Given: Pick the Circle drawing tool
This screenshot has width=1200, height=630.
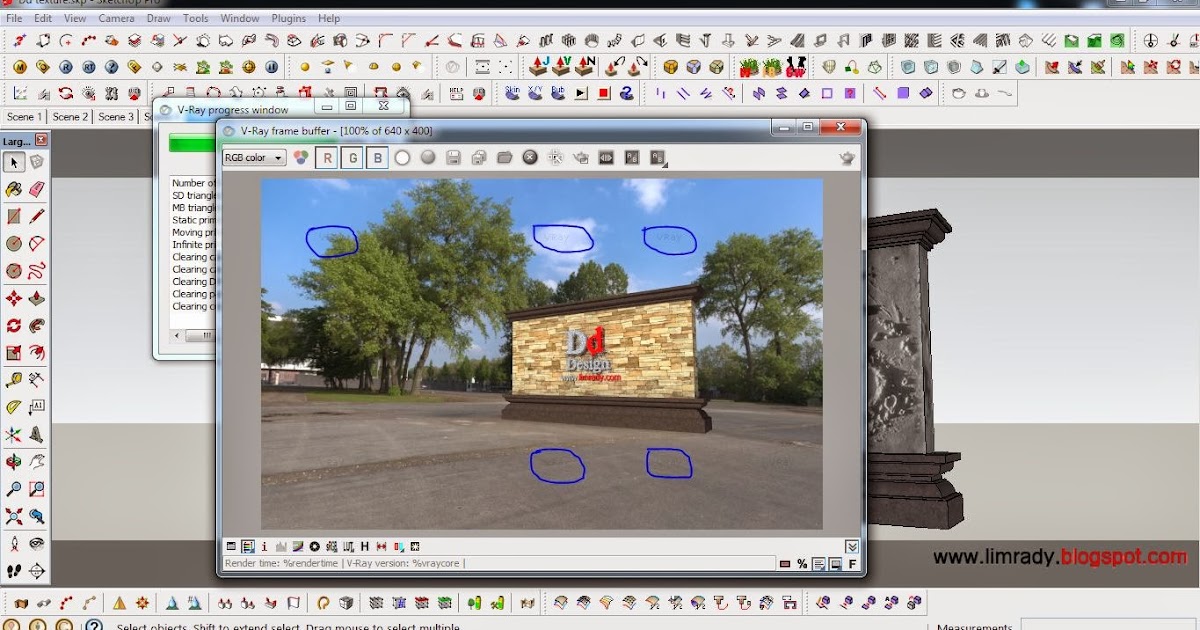Looking at the screenshot, I should [x=14, y=243].
